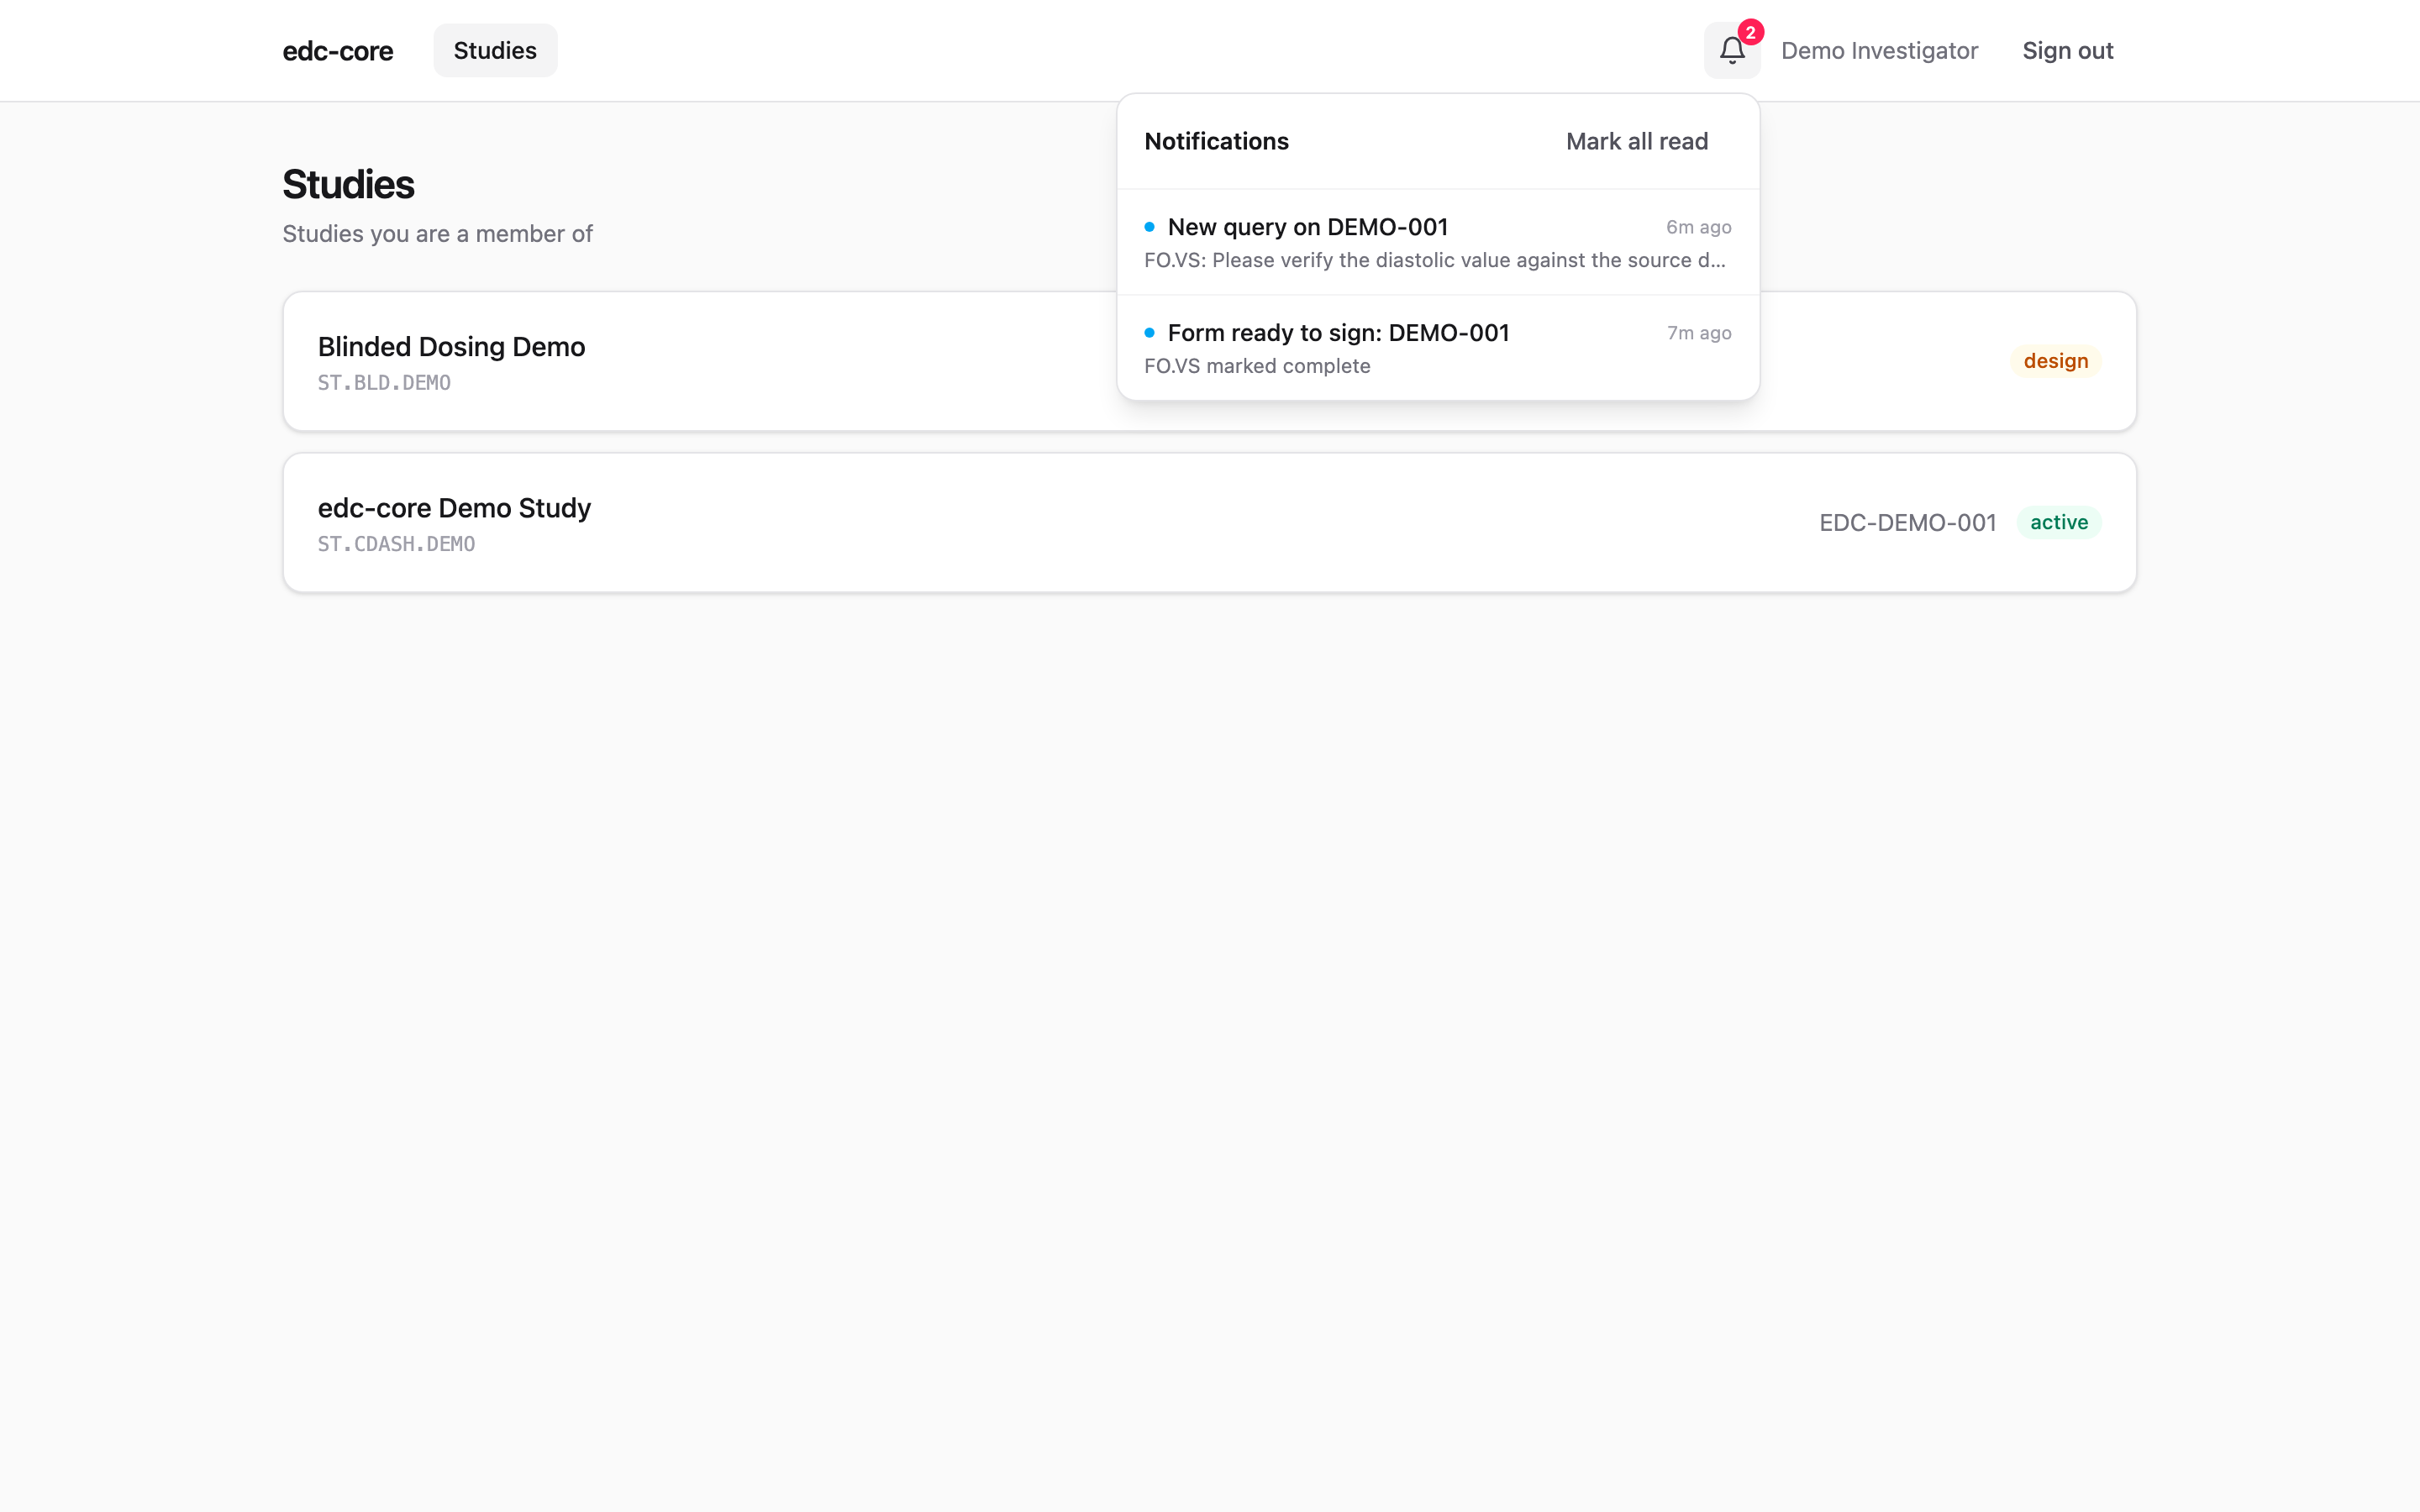
Task: Click the Sign out button
Action: [x=2067, y=50]
